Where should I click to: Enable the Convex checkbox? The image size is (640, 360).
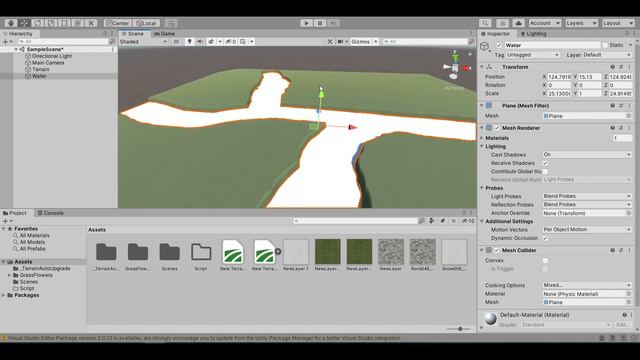click(x=545, y=260)
